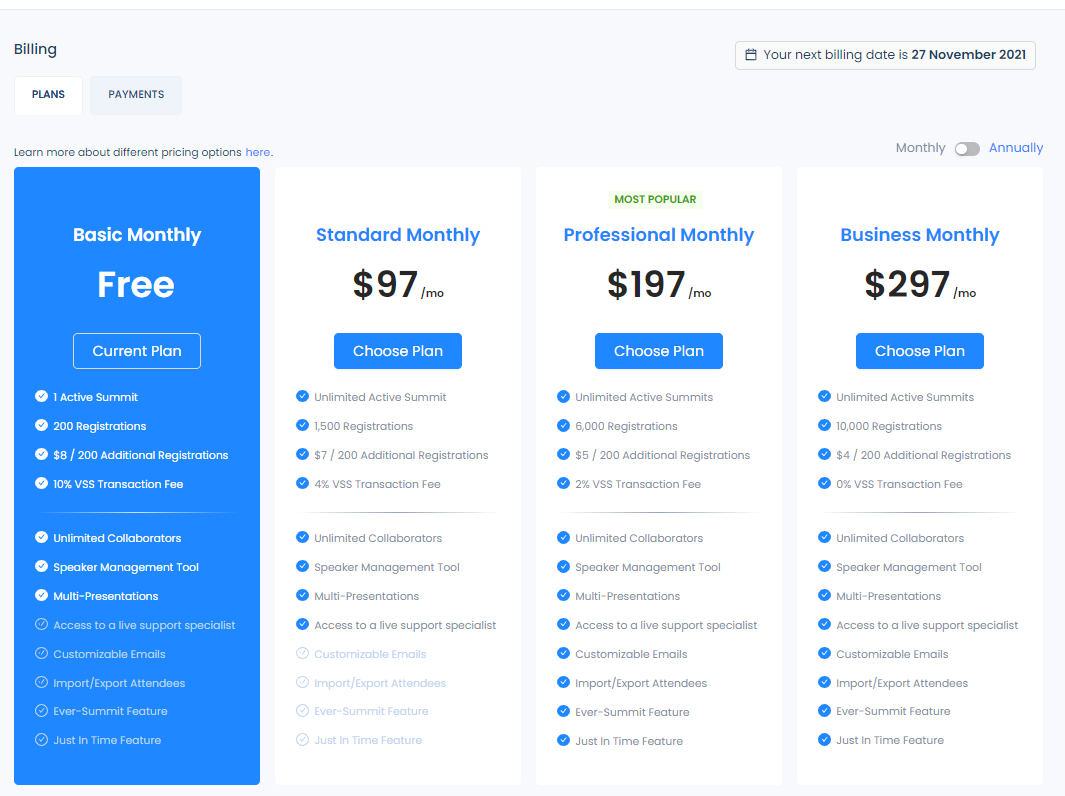Screen dimensions: 1065x796
Task: Click checkmark beside '$8 / 200 Additional Registrations'
Action: pos(41,454)
